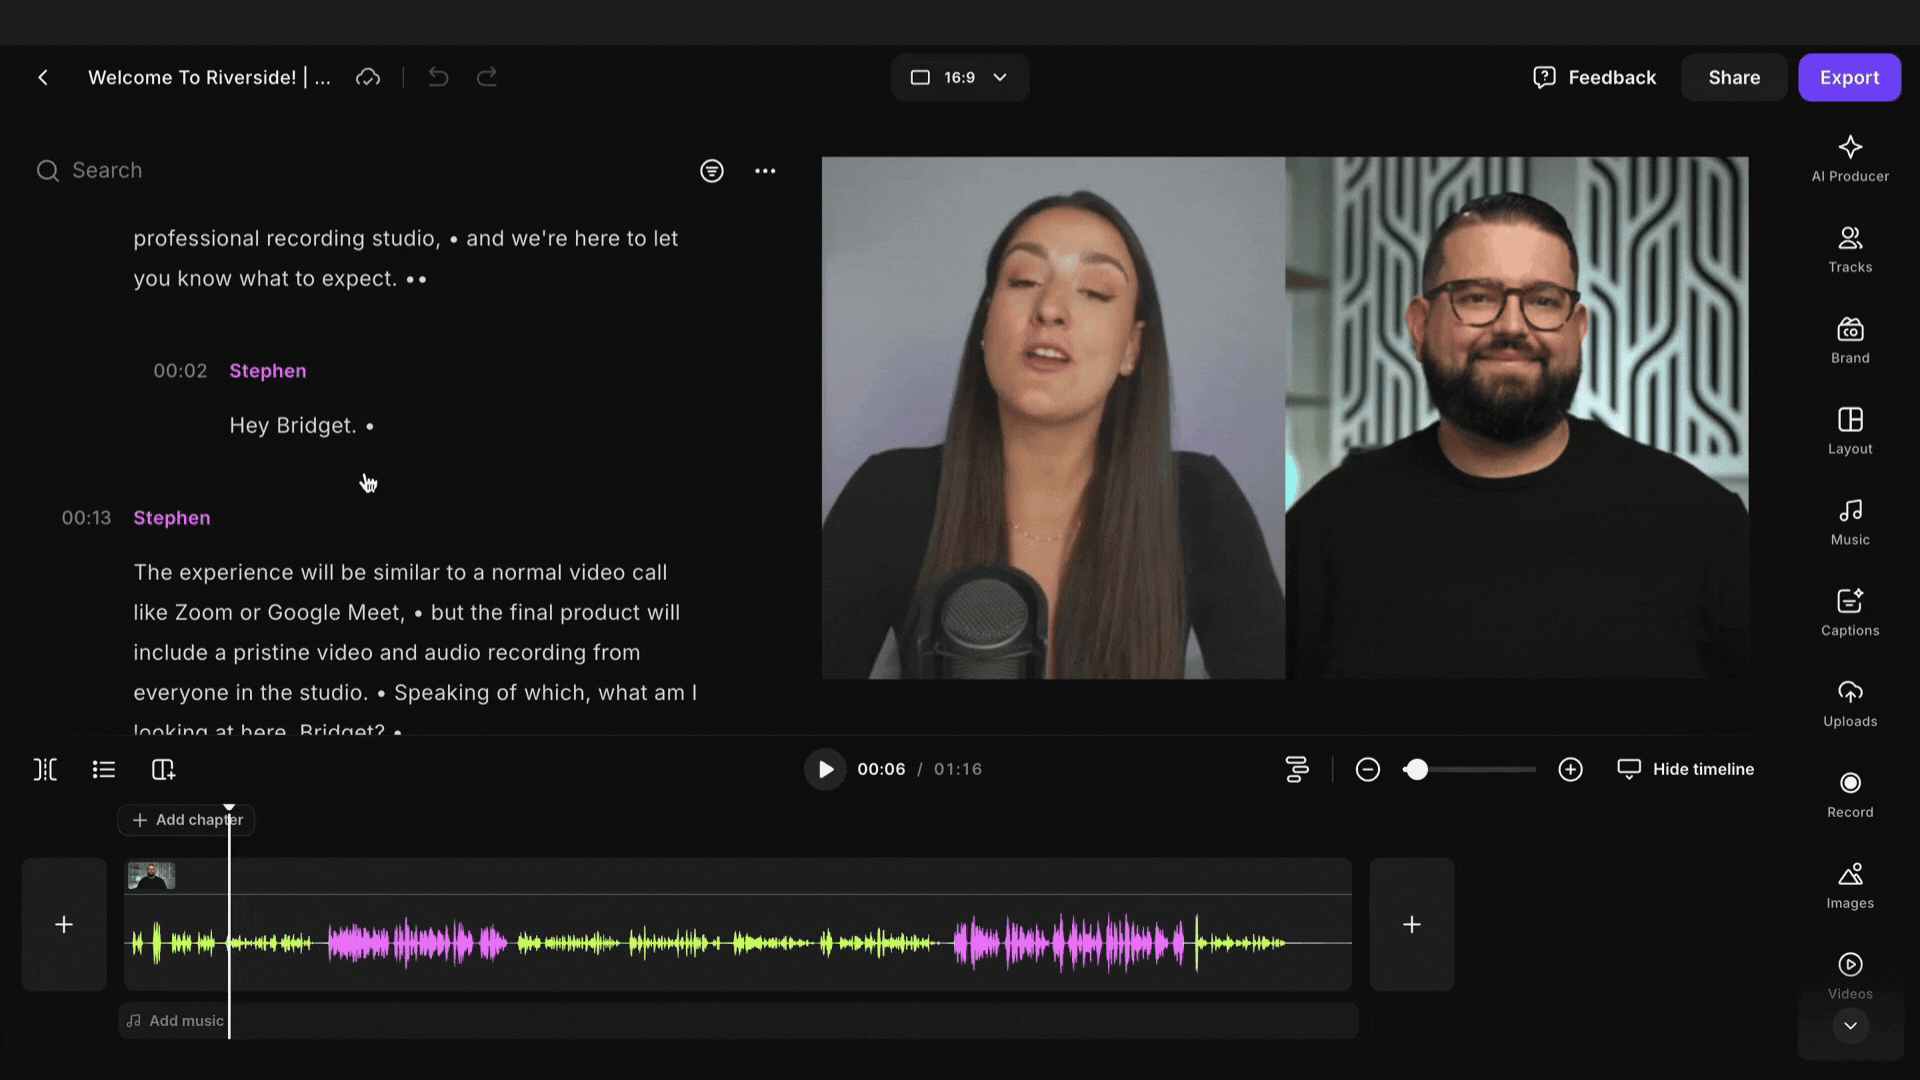Open the 16:9 aspect ratio dropdown

959,77
